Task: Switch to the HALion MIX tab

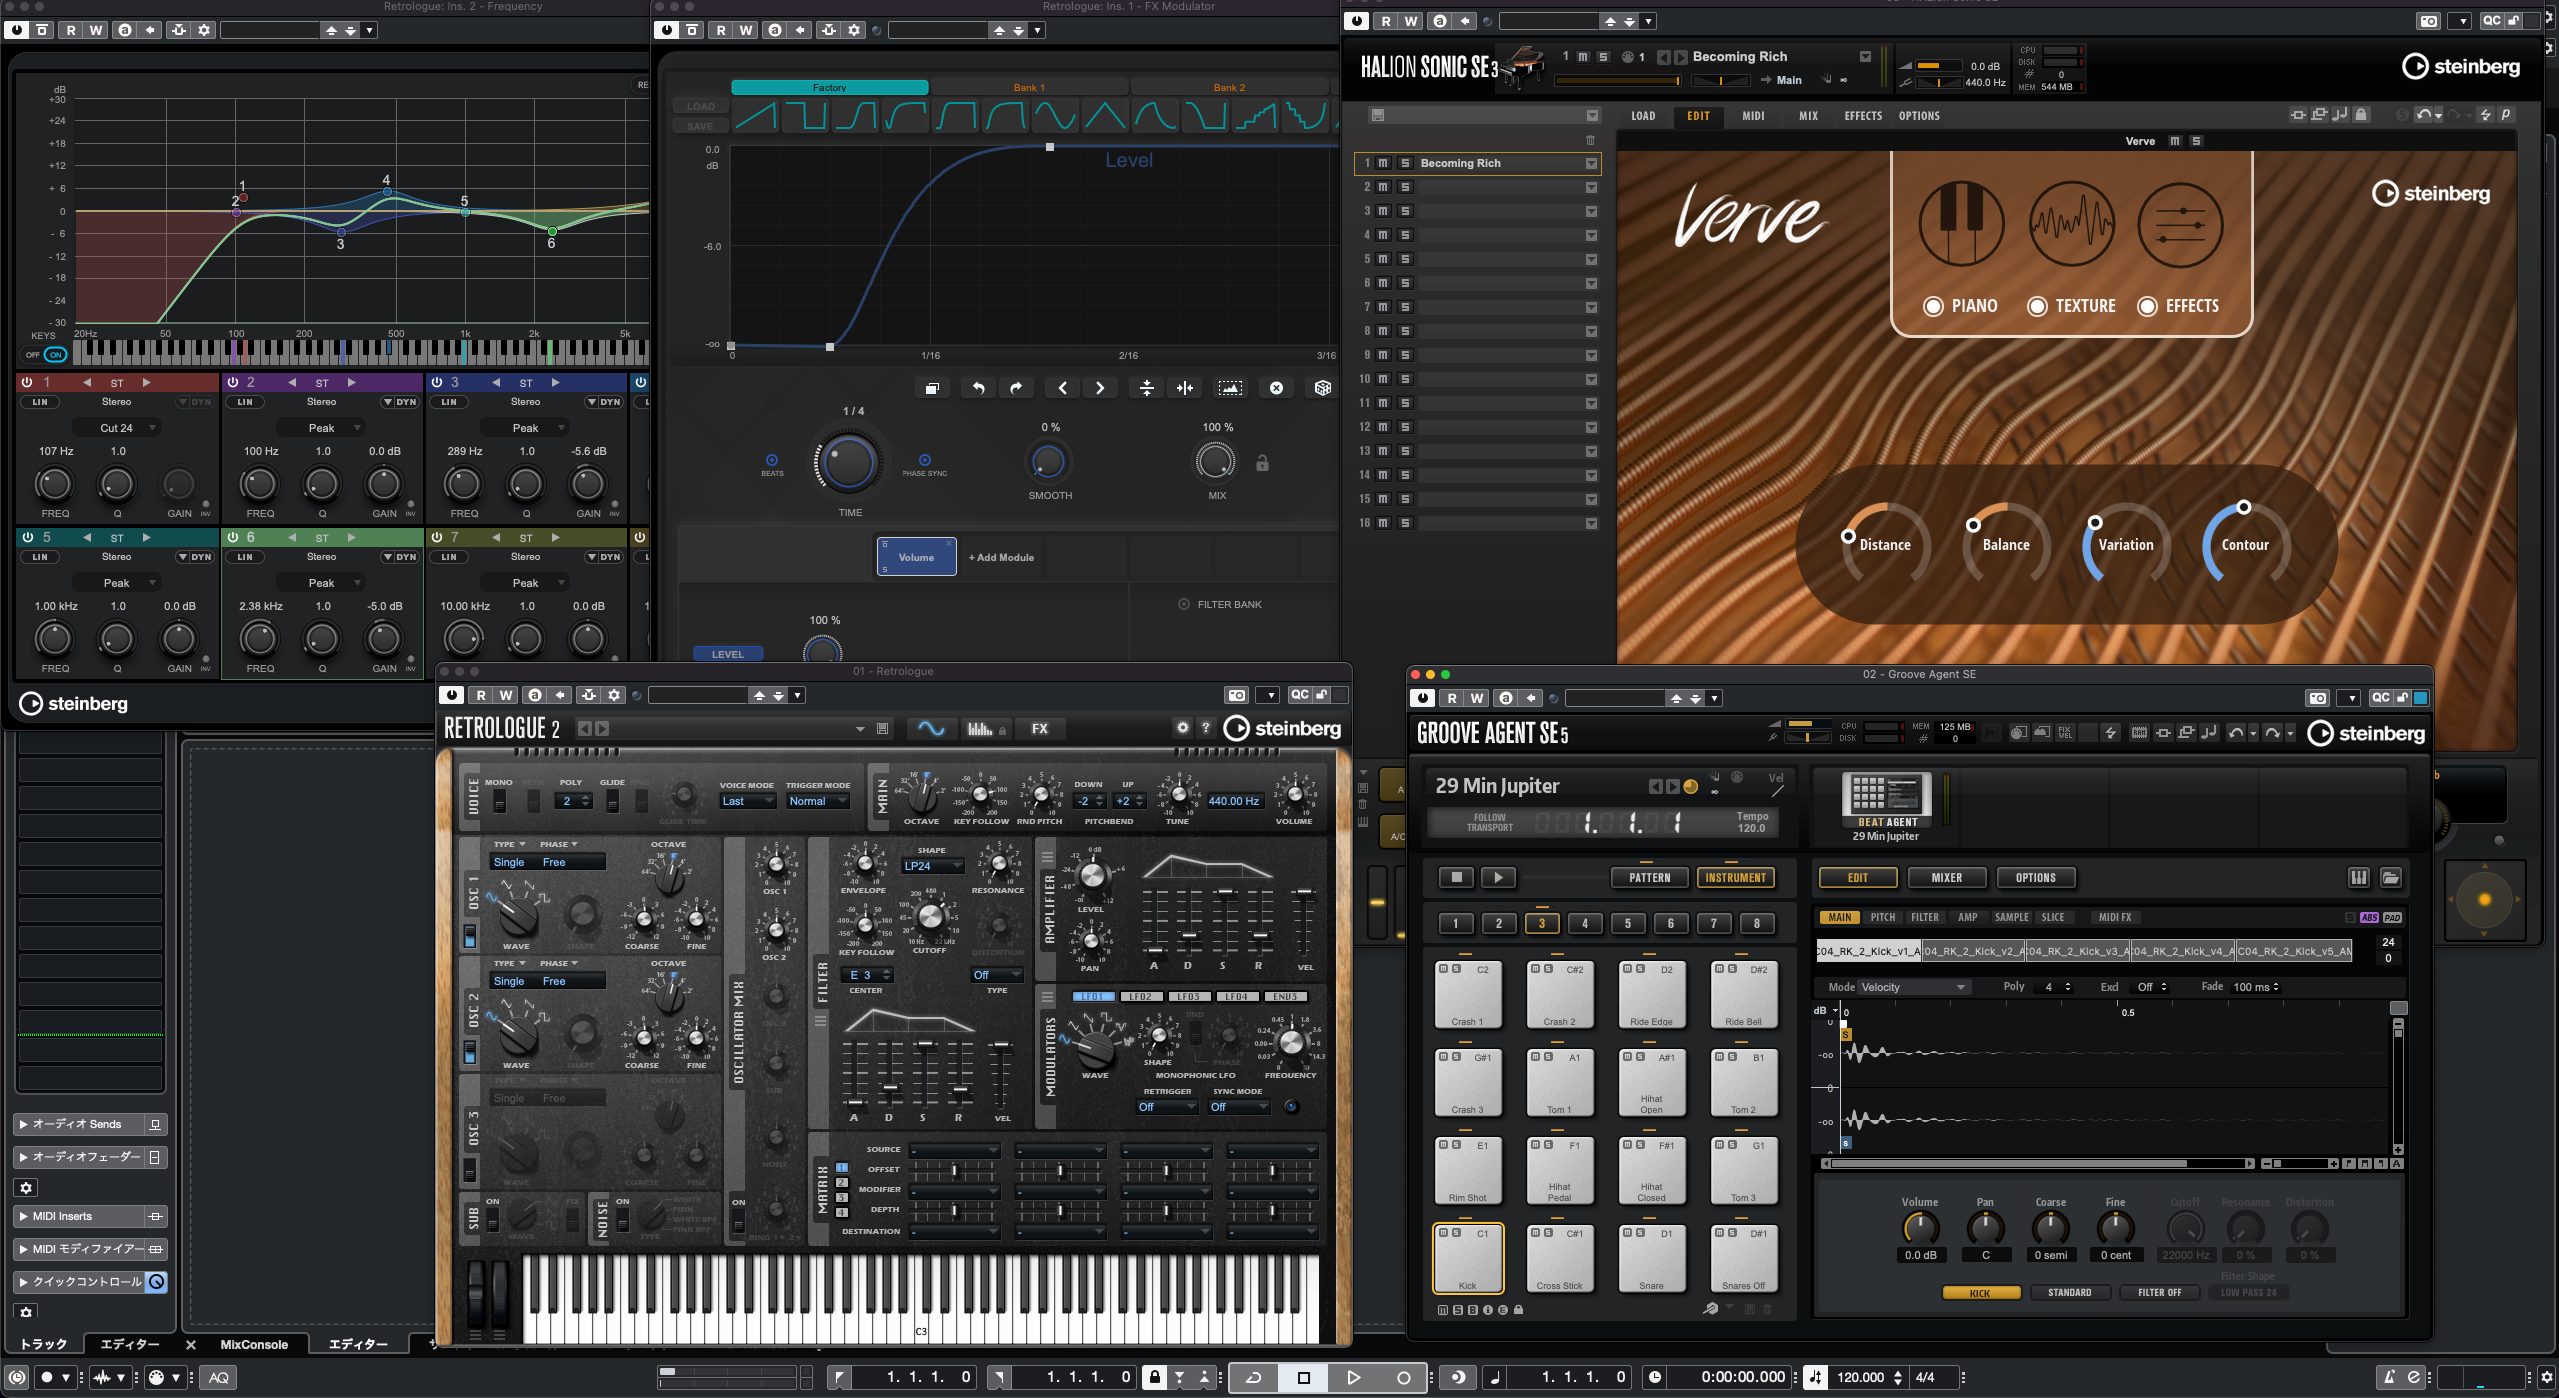Action: tap(1808, 116)
